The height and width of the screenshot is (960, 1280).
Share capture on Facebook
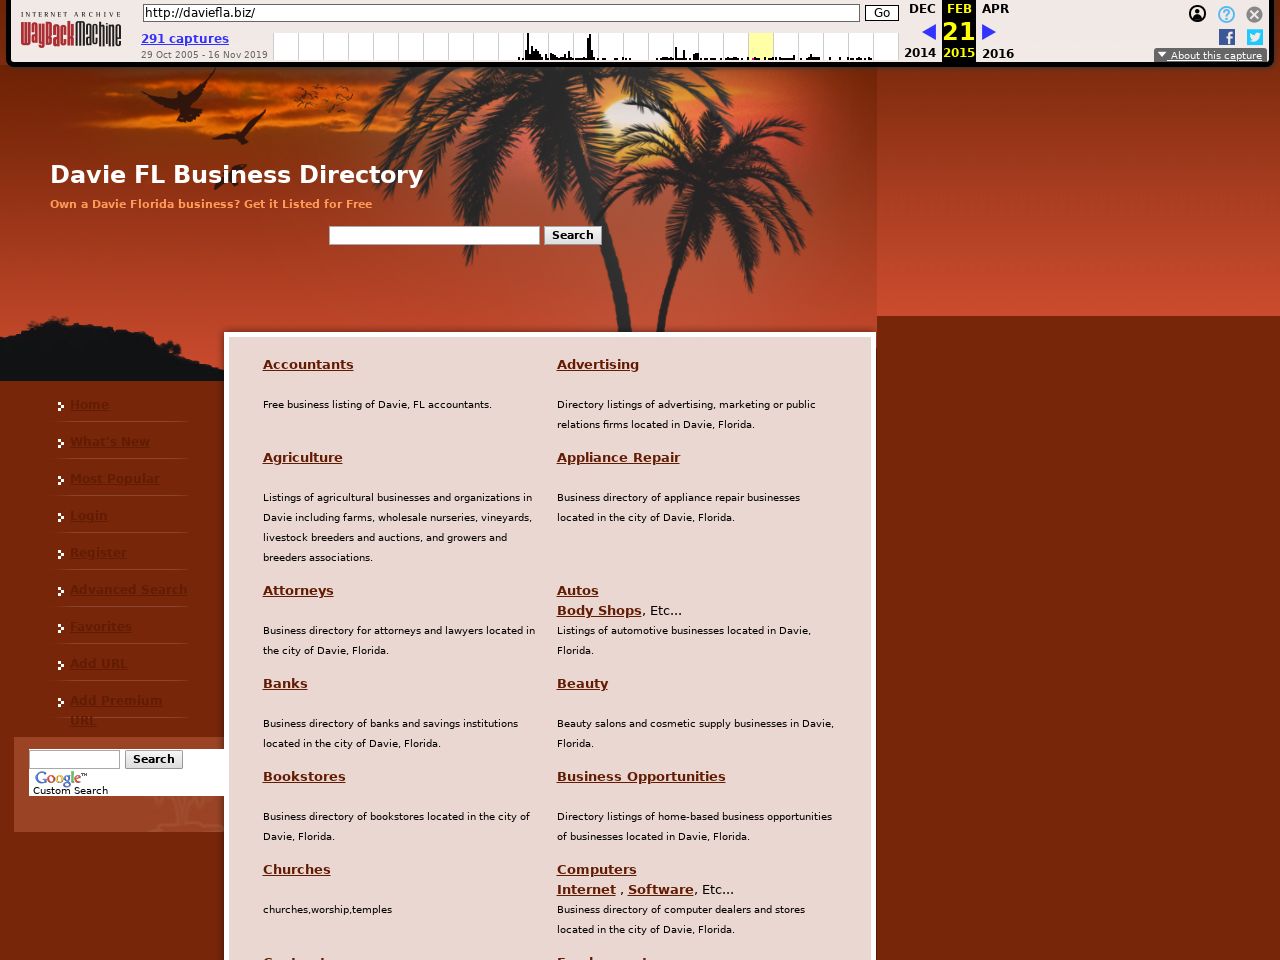click(1227, 37)
